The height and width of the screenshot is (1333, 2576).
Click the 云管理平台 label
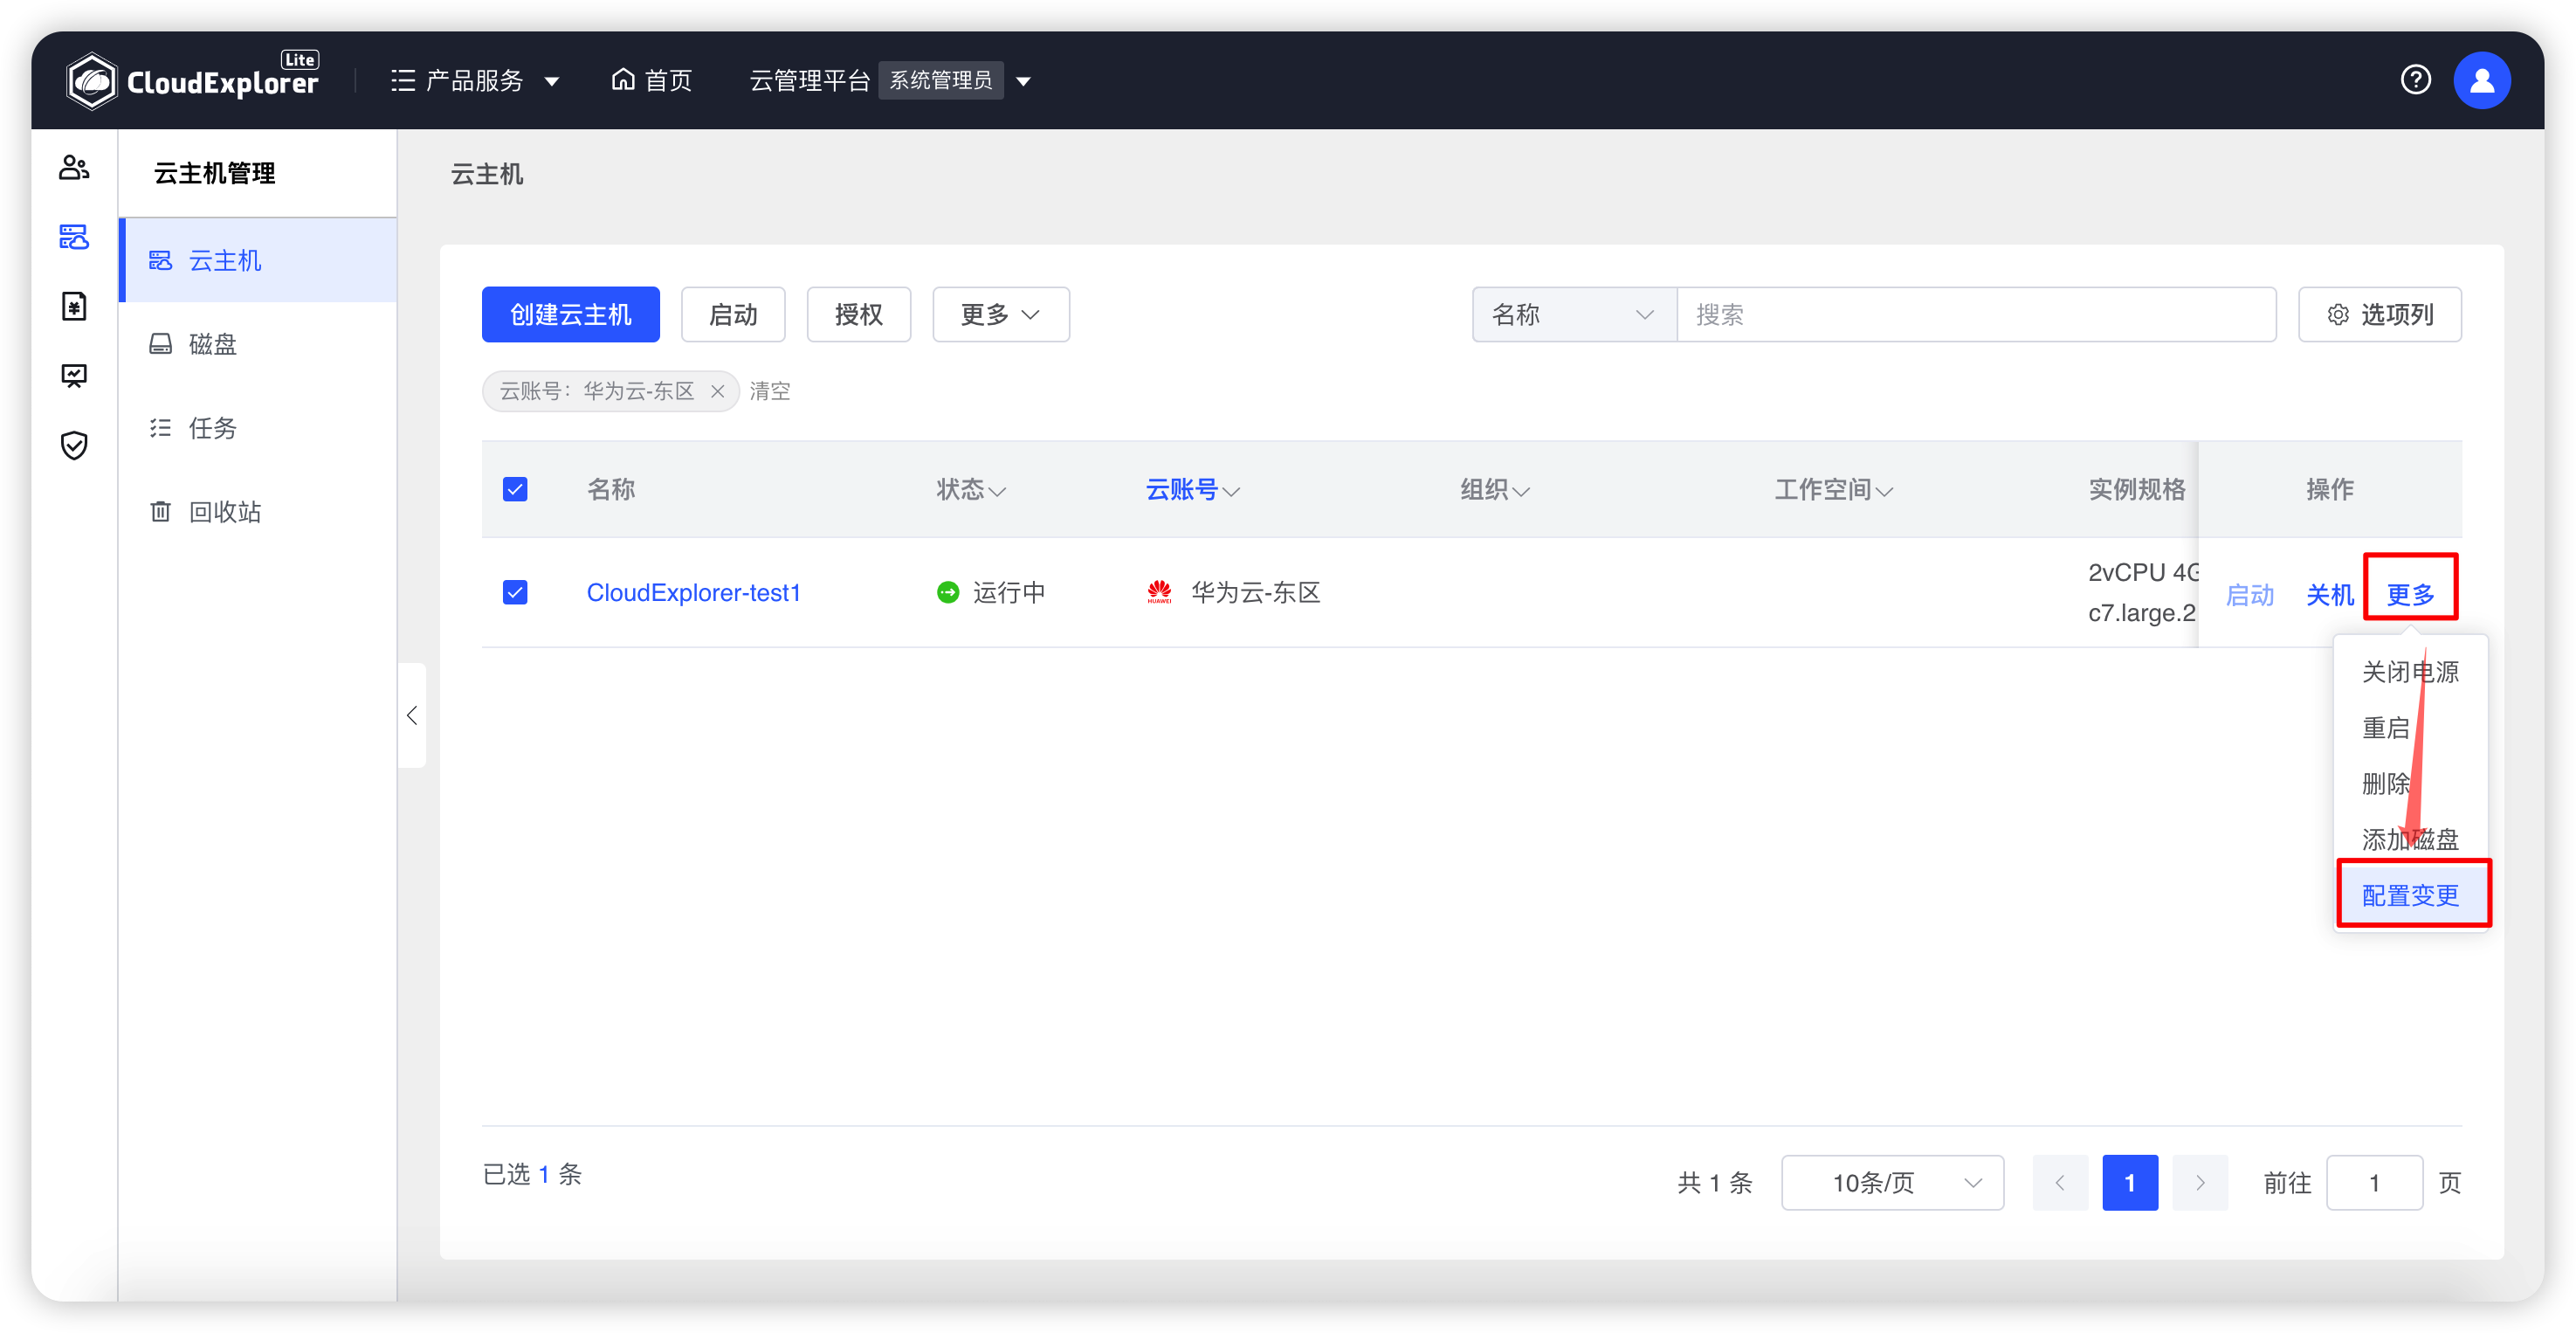[809, 80]
